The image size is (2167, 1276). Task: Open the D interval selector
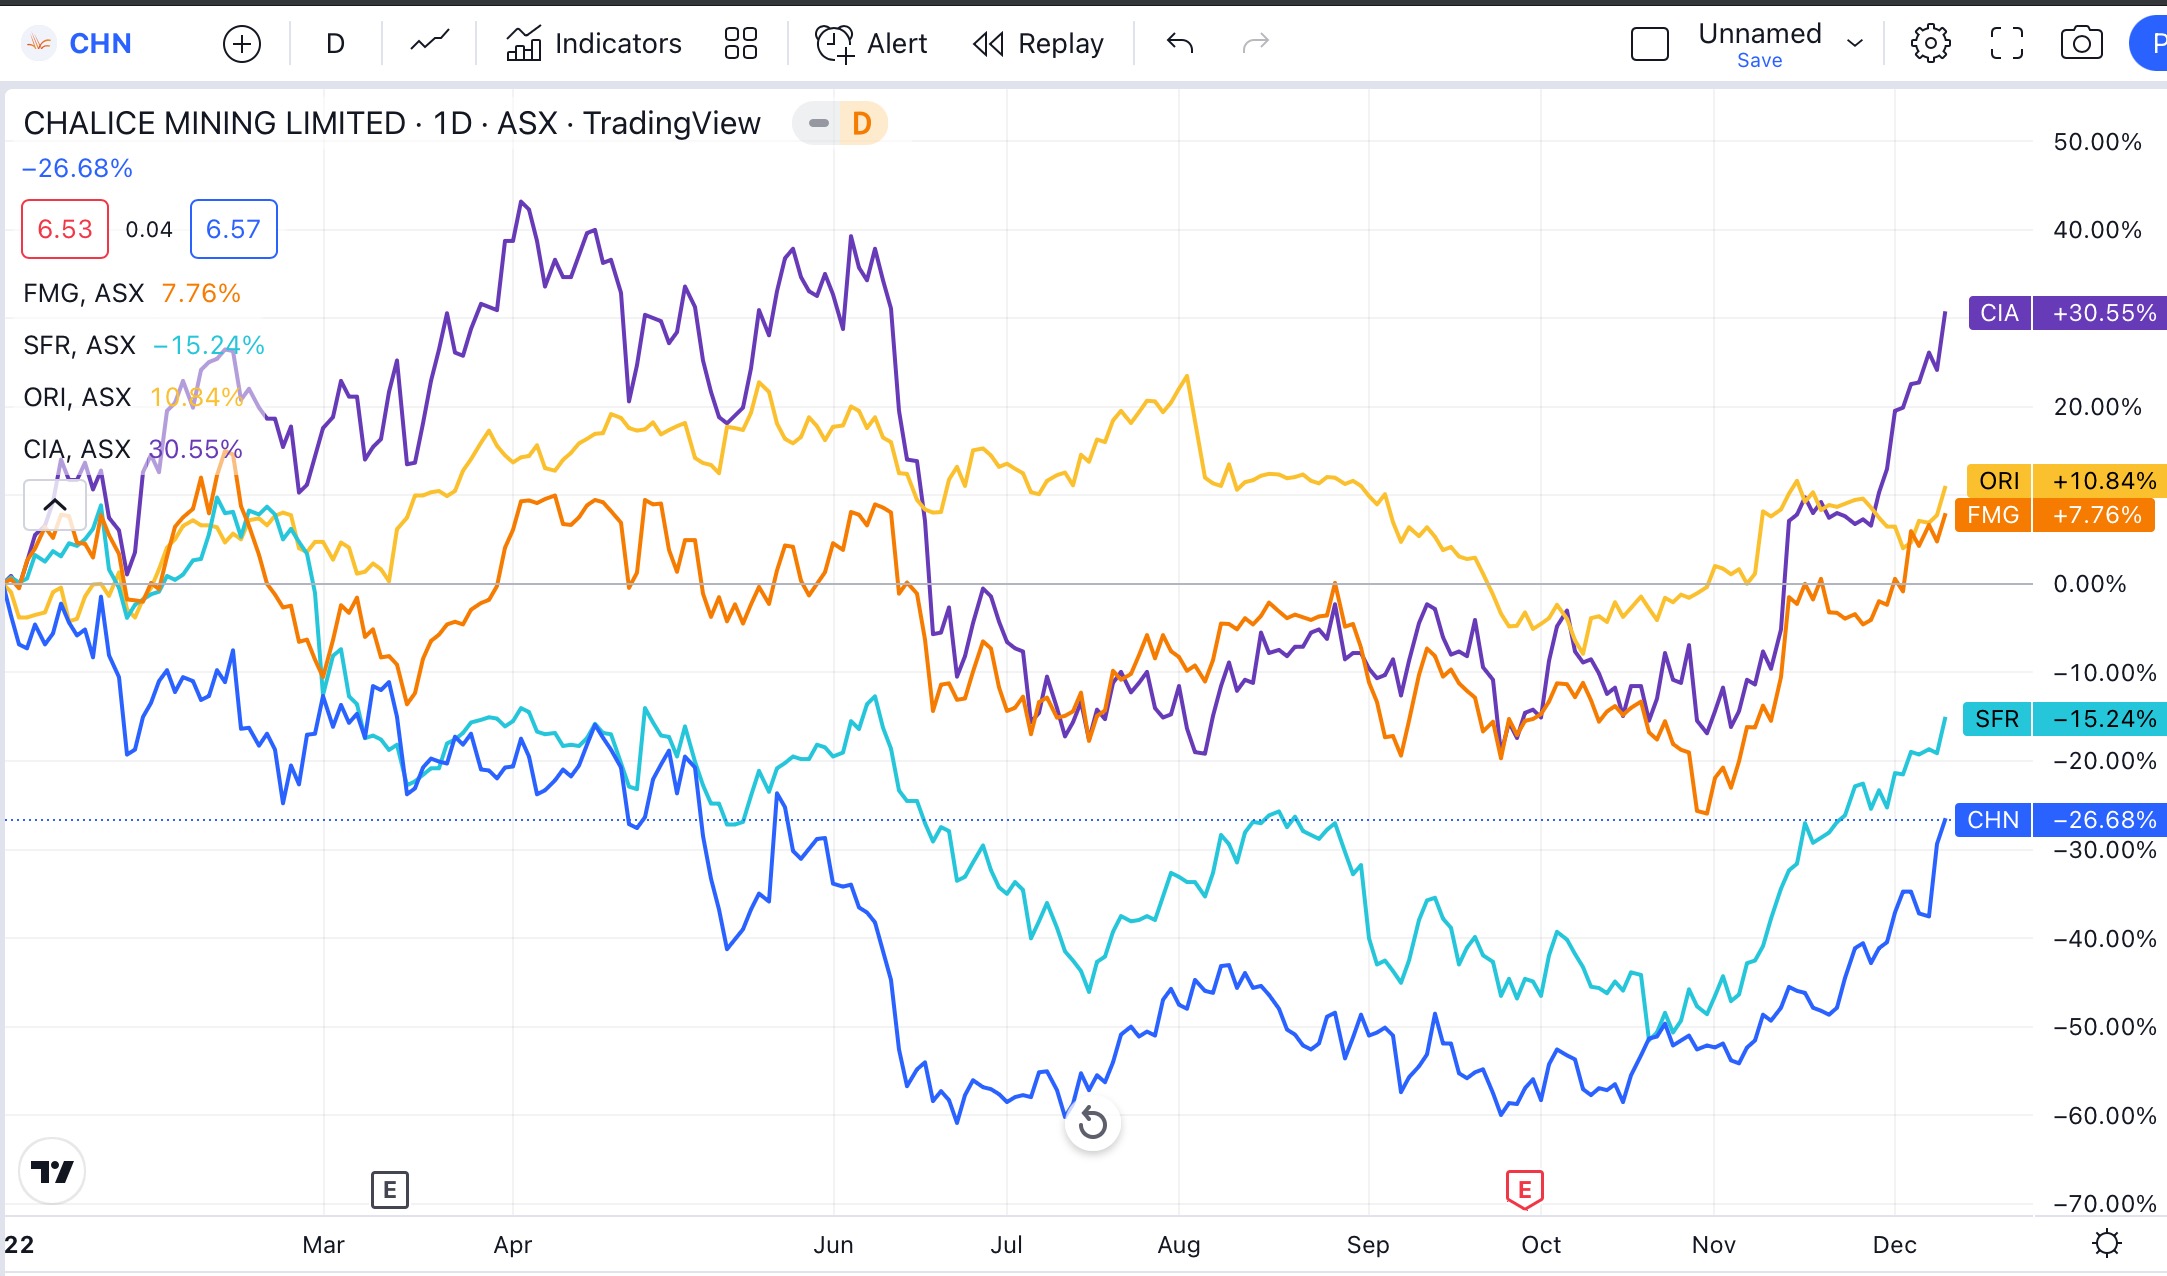click(335, 44)
